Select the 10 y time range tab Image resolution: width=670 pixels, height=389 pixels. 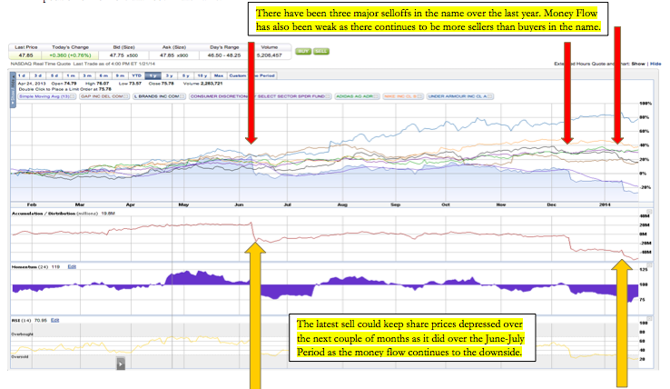202,76
